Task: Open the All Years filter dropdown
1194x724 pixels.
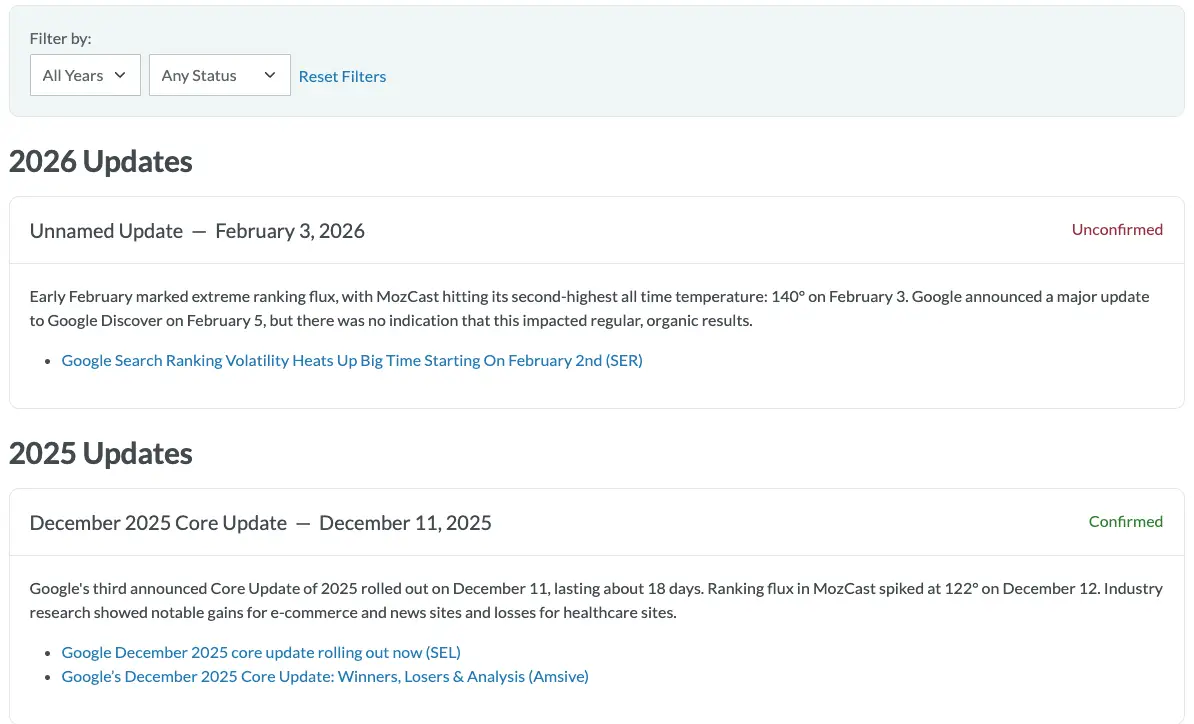Action: 84,75
